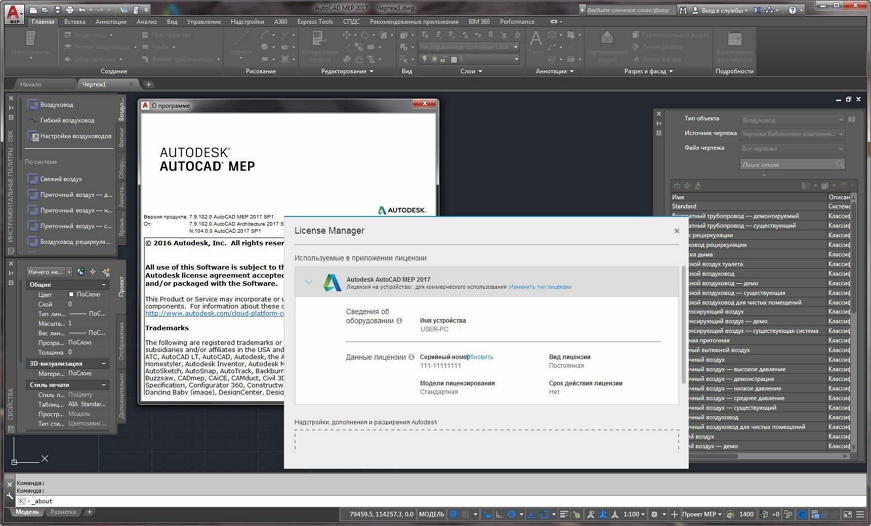This screenshot has height=526, width=871.
Task: Open the AutoCAD MEP application menu button
Action: click(14, 13)
